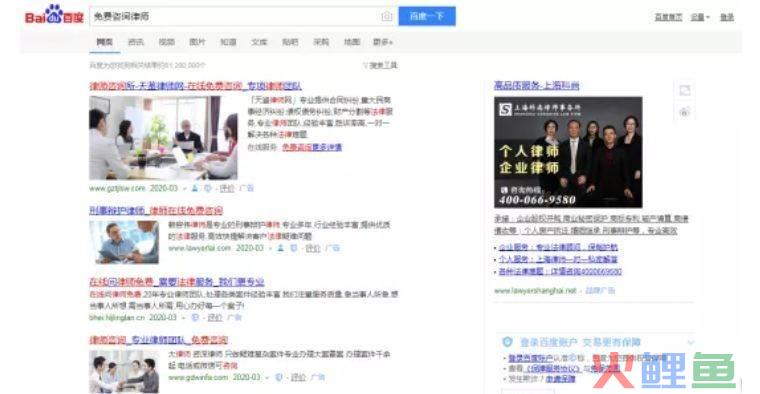Switch to the 采购 tab
760x394 pixels.
[321, 42]
